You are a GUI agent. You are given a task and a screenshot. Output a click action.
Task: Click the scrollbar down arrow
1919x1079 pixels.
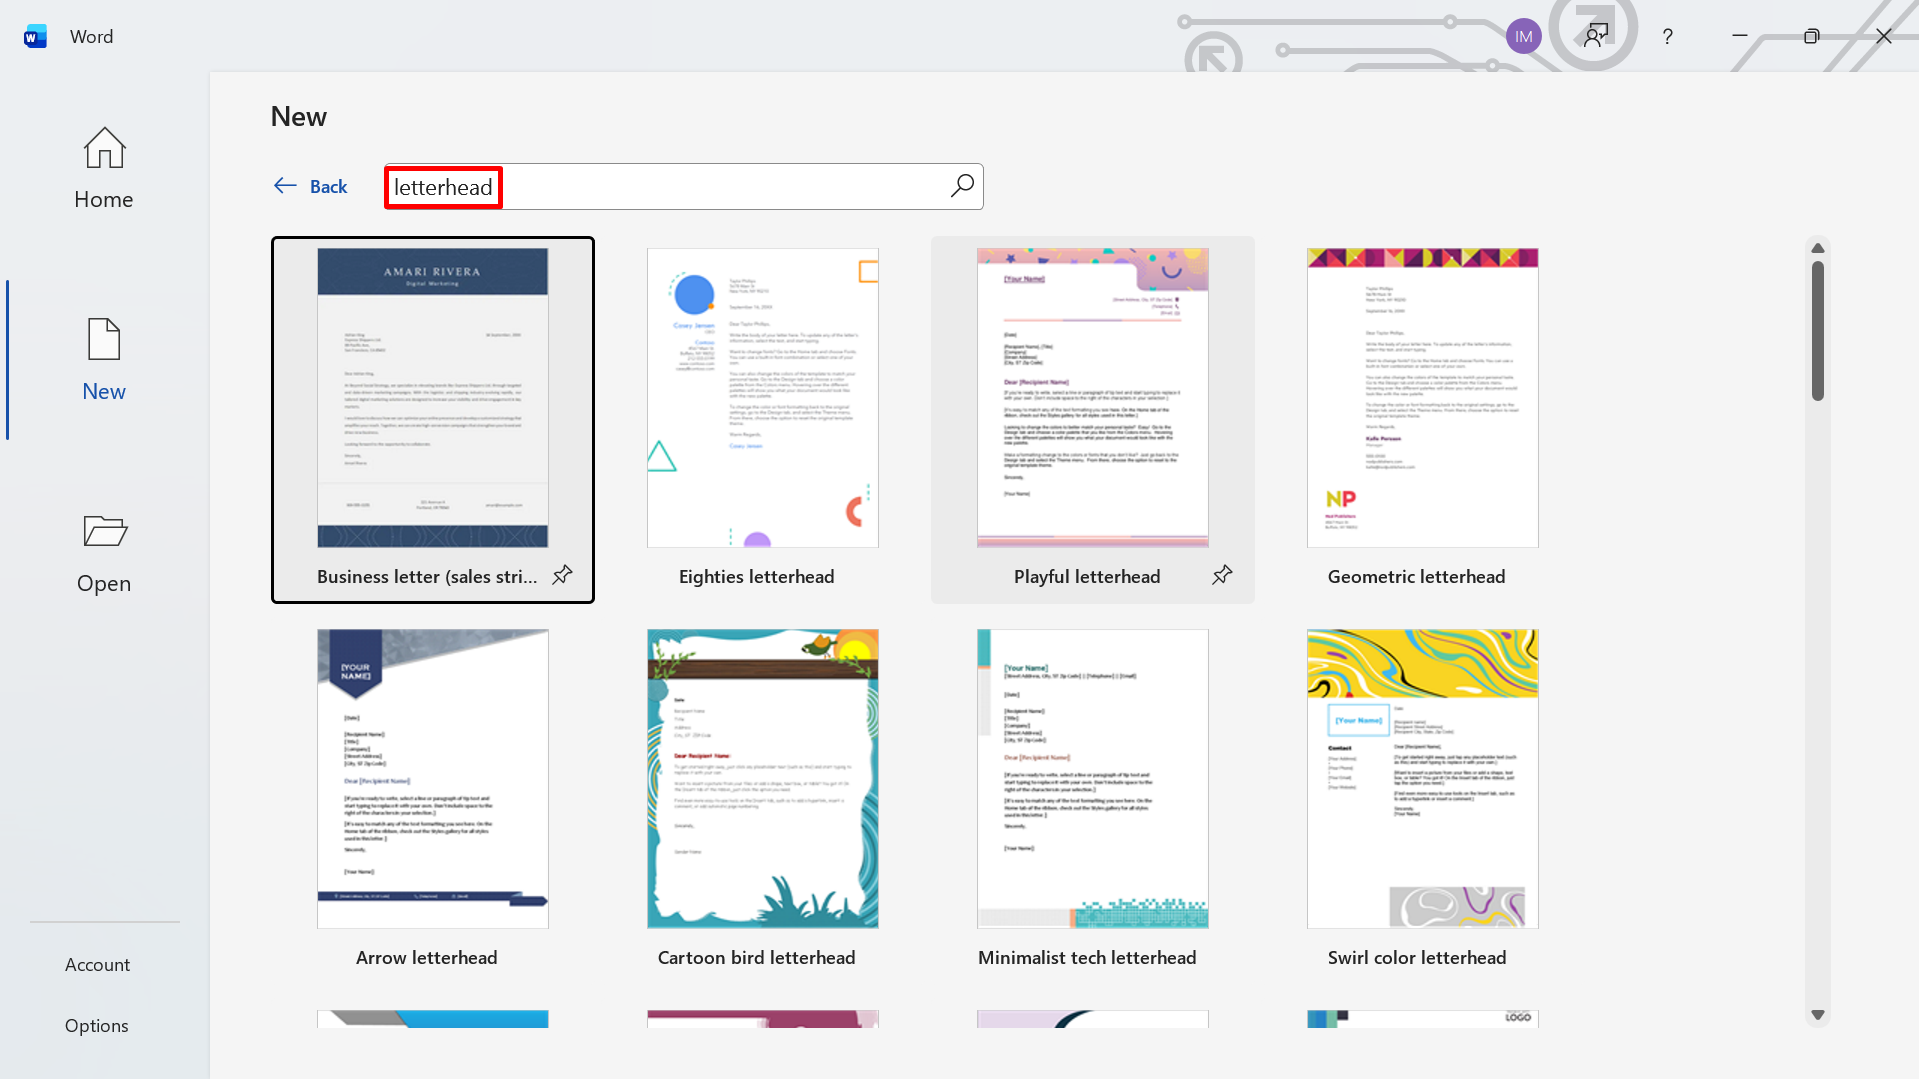tap(1818, 1015)
